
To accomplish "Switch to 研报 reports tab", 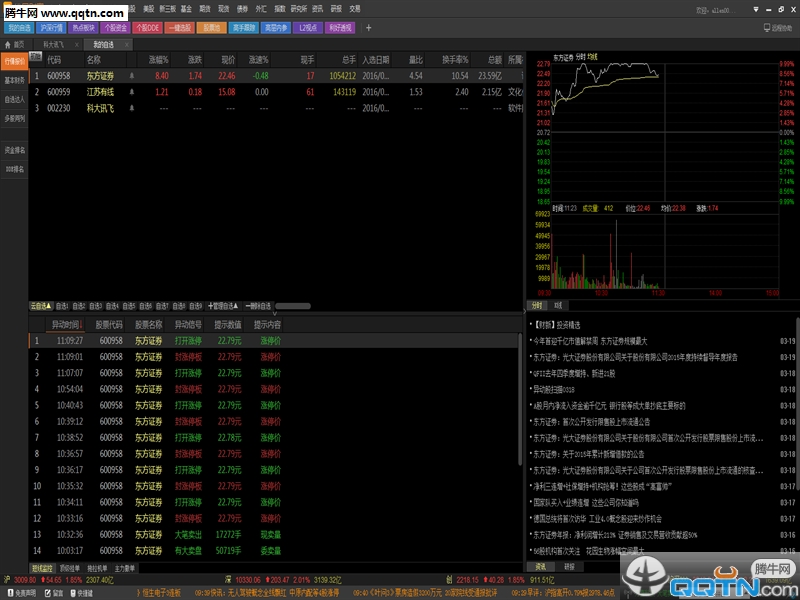I will pyautogui.click(x=569, y=567).
